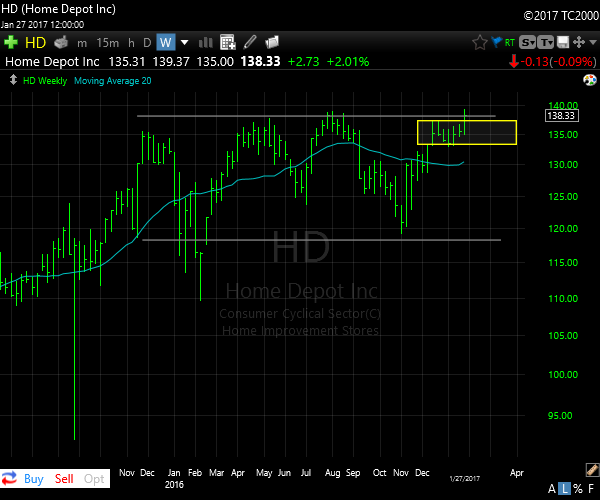Click the green RT real-time indicator
600x500 pixels.
(509, 42)
